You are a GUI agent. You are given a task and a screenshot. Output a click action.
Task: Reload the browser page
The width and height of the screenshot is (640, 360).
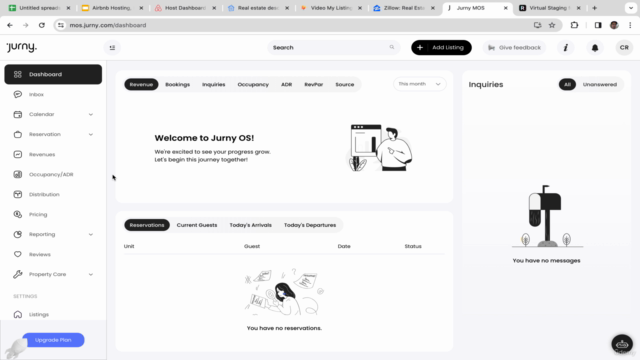[x=42, y=25]
